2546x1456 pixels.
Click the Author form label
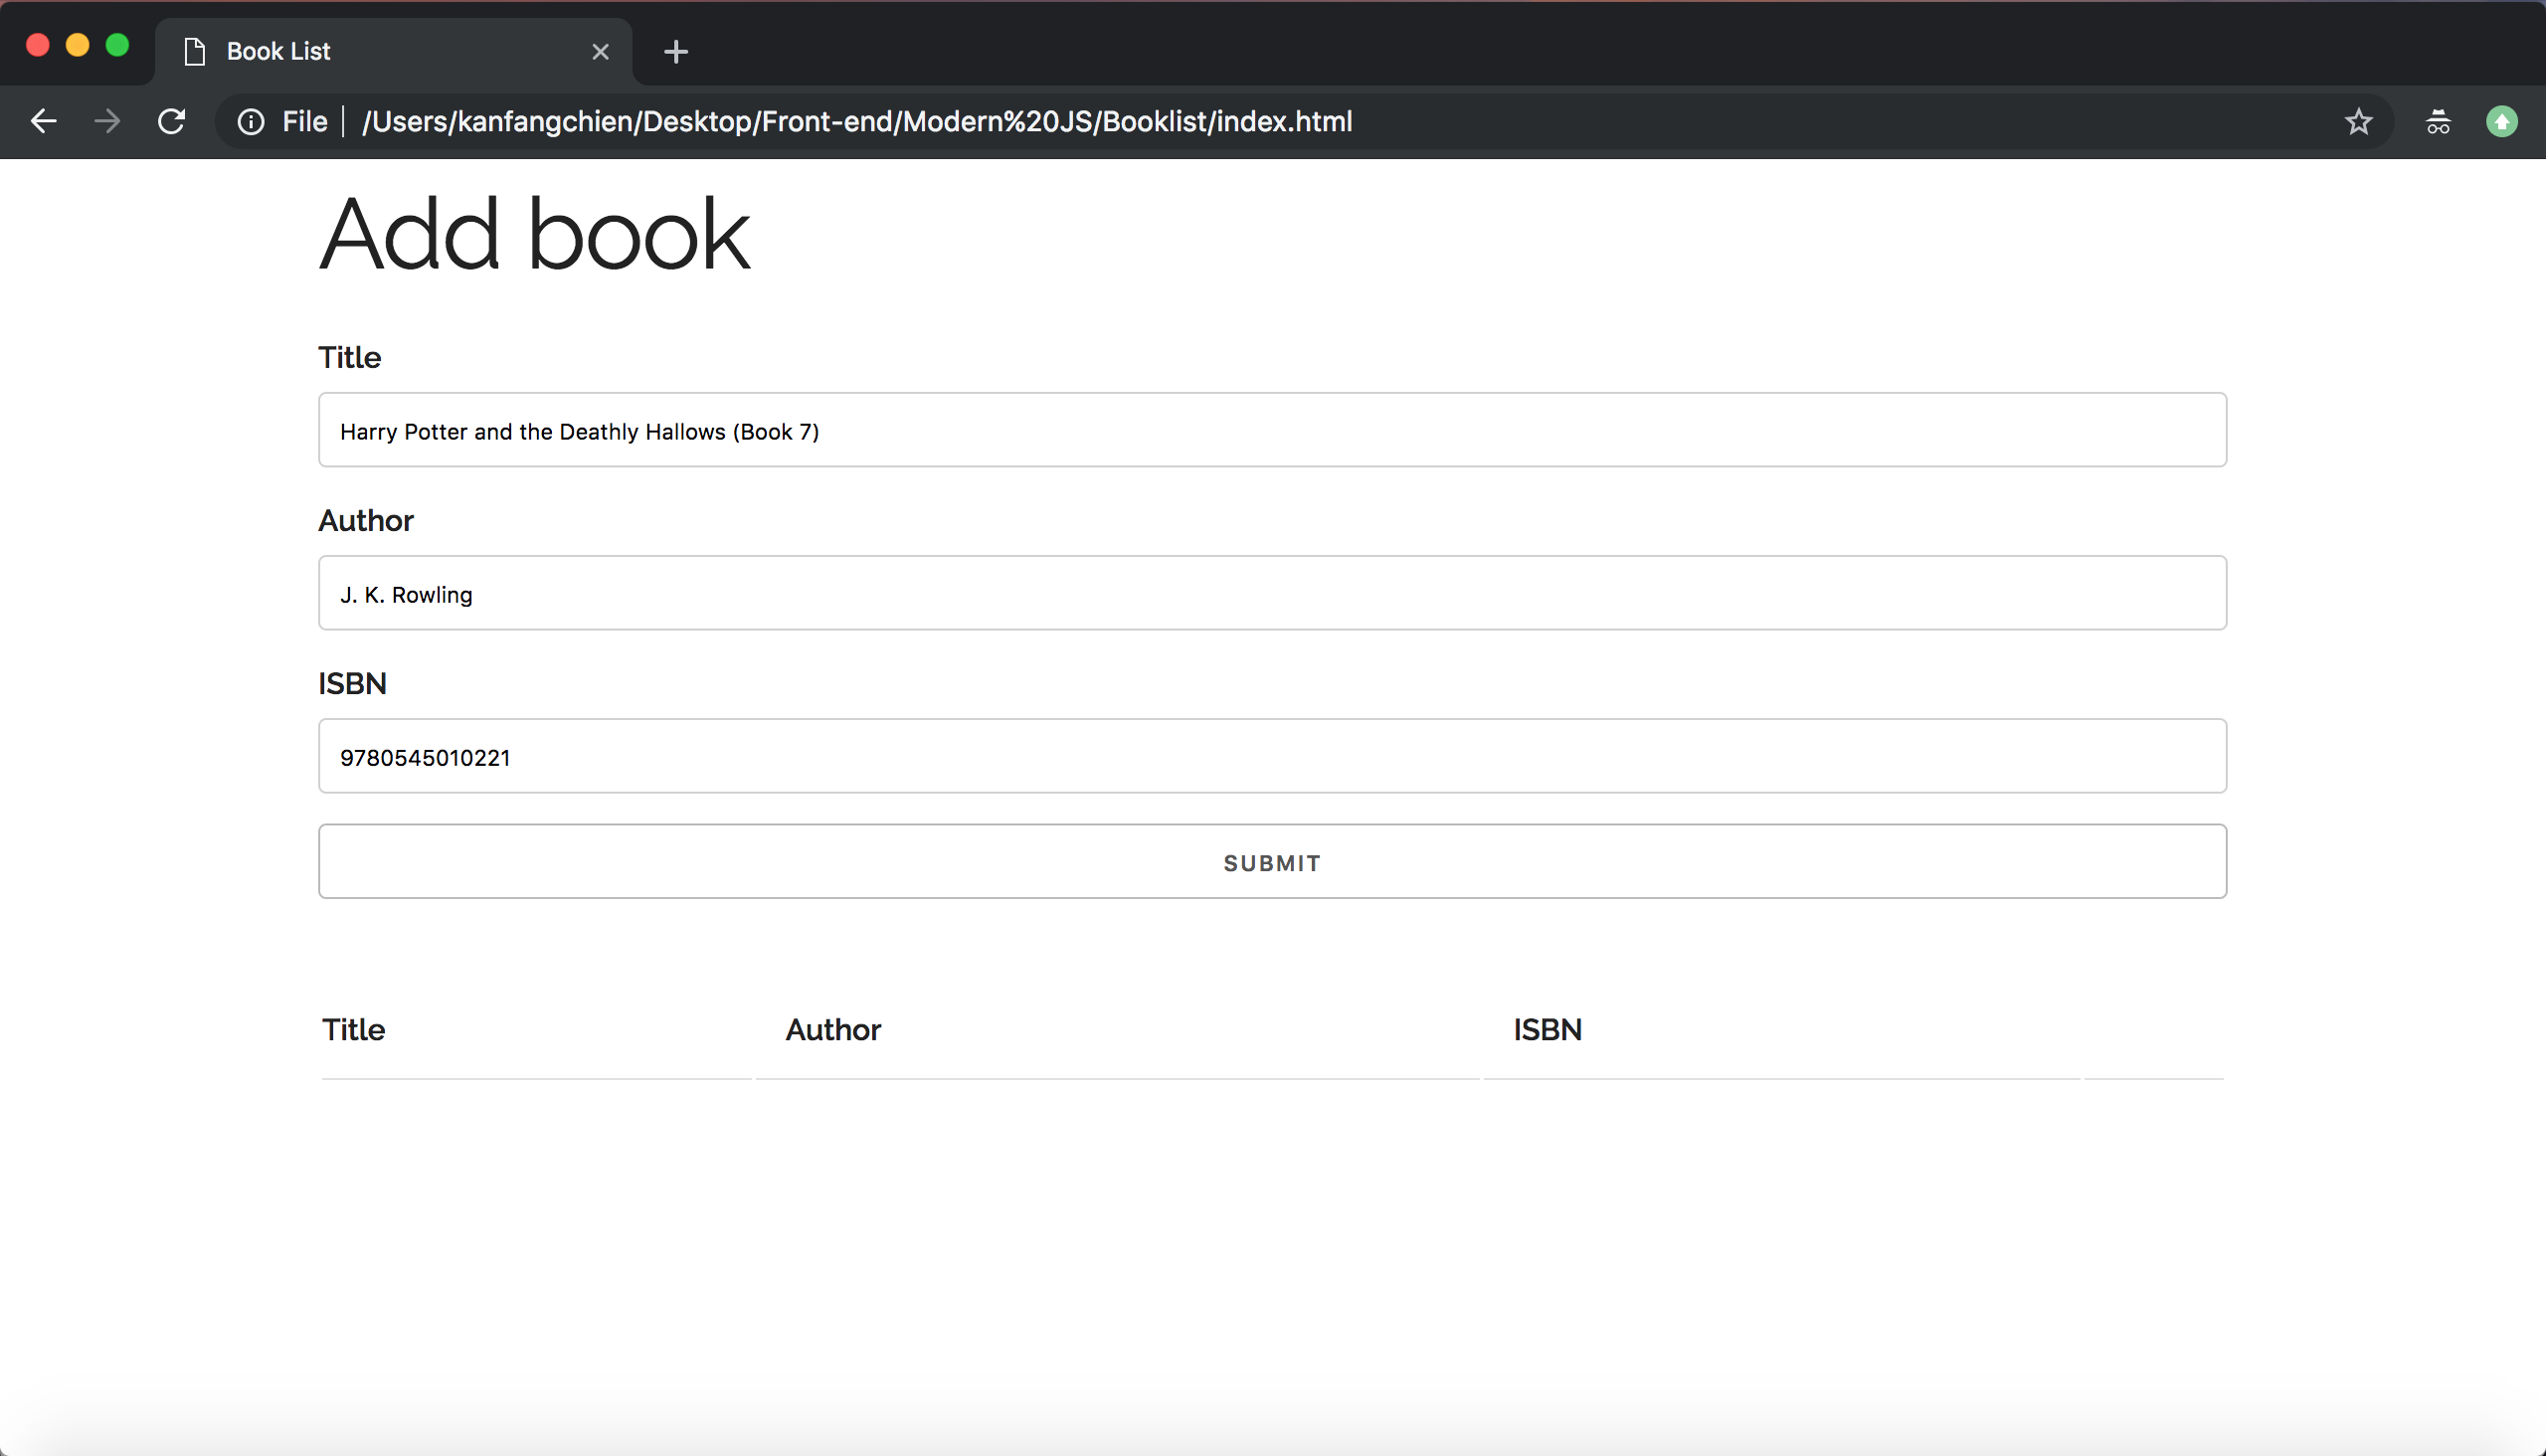(x=366, y=520)
